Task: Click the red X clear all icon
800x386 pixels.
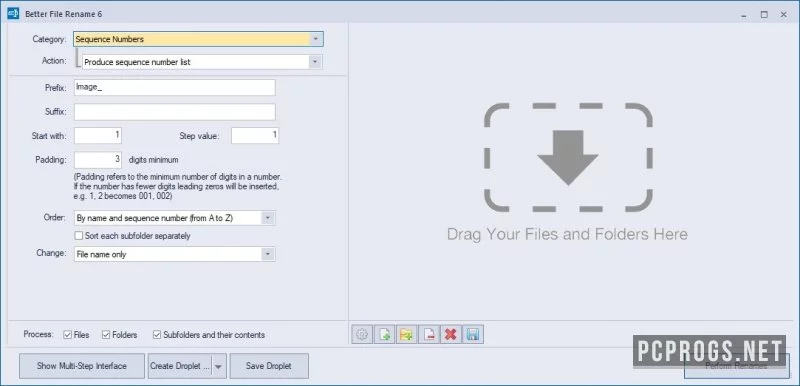Action: coord(451,334)
